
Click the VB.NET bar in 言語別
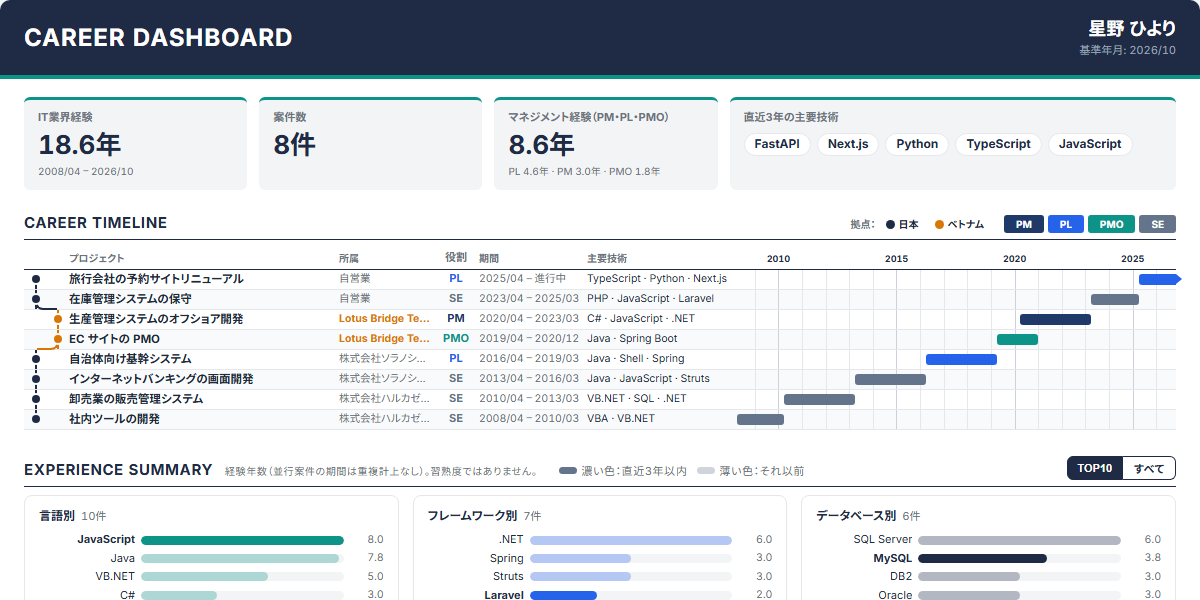point(205,577)
